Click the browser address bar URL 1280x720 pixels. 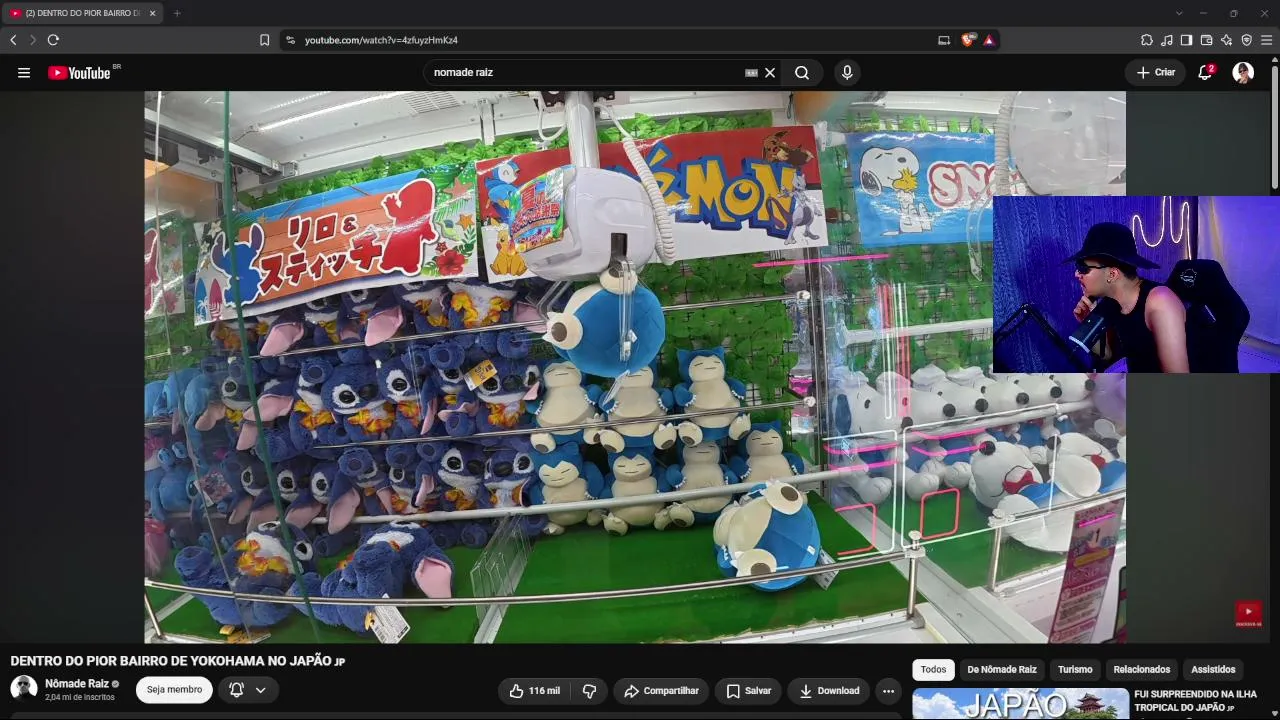(381, 40)
